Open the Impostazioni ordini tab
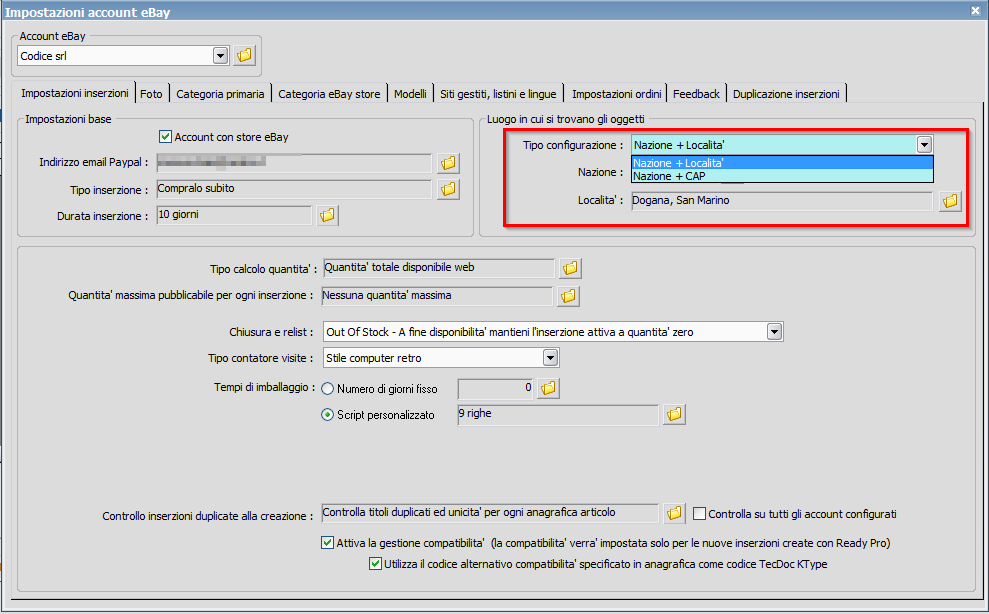 click(616, 94)
